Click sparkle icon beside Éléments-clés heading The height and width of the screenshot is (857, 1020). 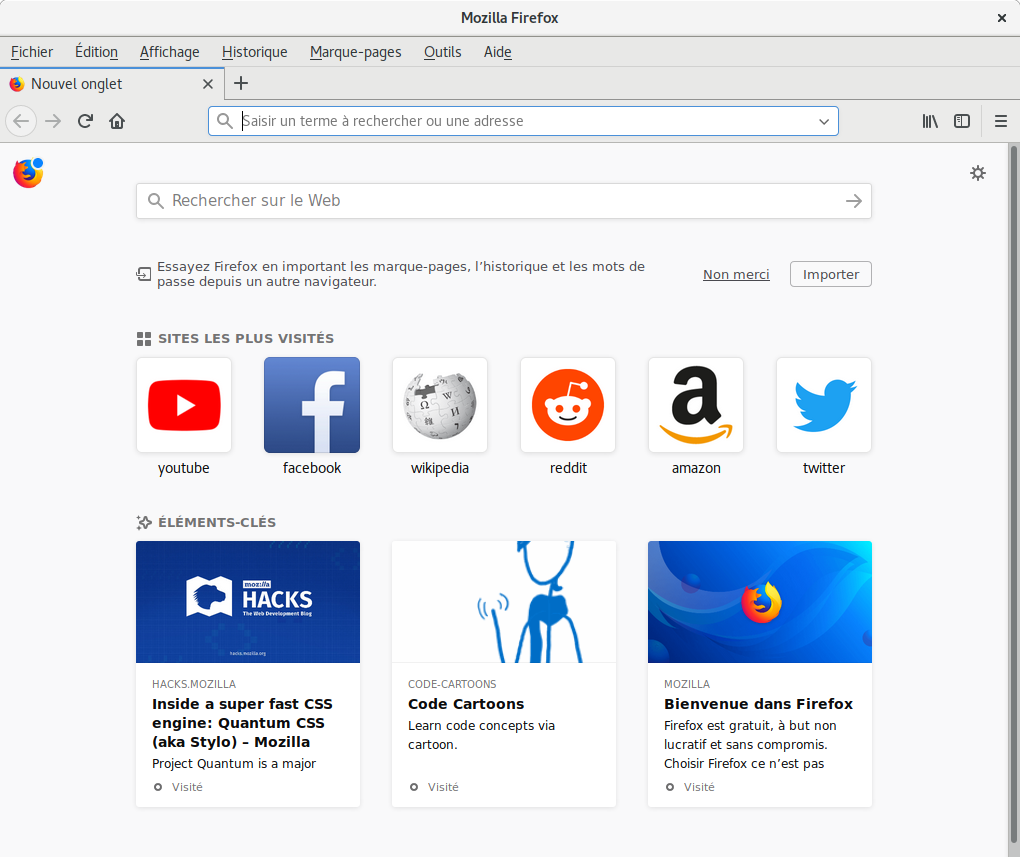pos(144,522)
